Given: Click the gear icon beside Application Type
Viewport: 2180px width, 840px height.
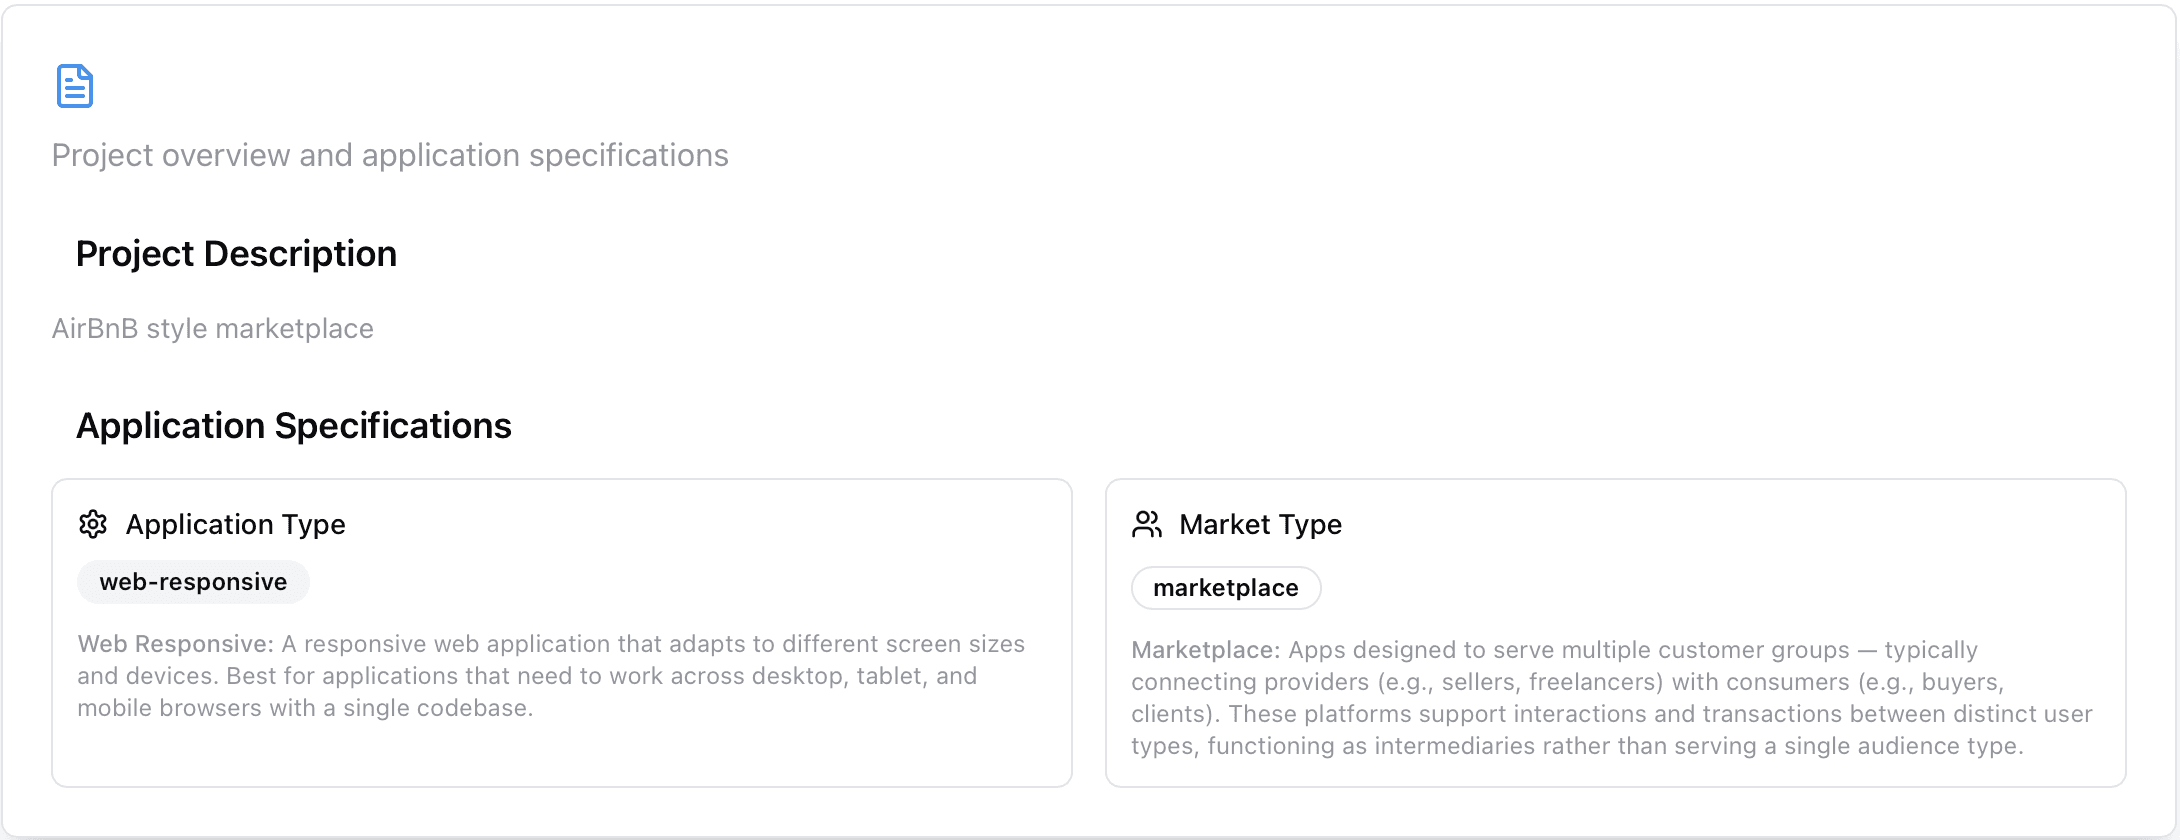Looking at the screenshot, I should [93, 524].
